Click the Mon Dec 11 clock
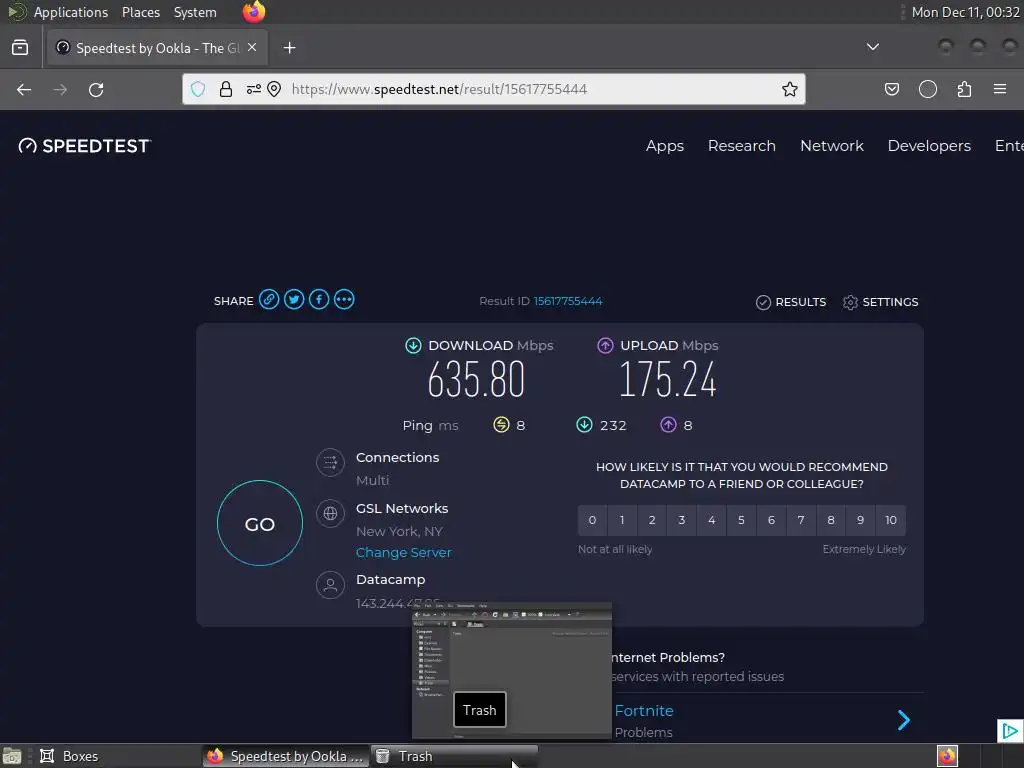Image resolution: width=1024 pixels, height=768 pixels. click(x=965, y=12)
